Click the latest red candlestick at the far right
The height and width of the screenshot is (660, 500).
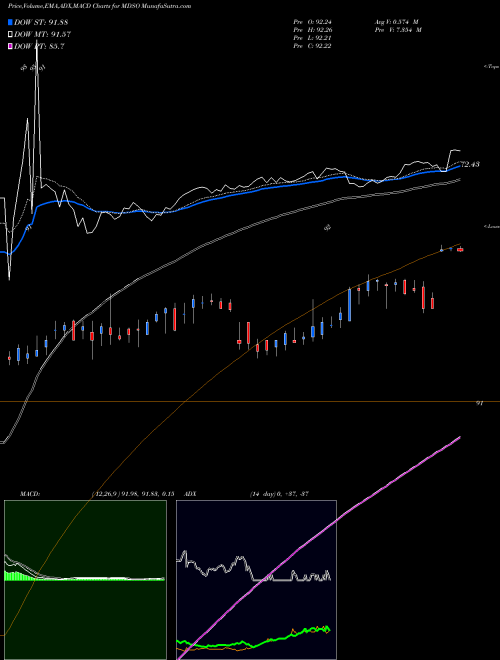point(460,250)
